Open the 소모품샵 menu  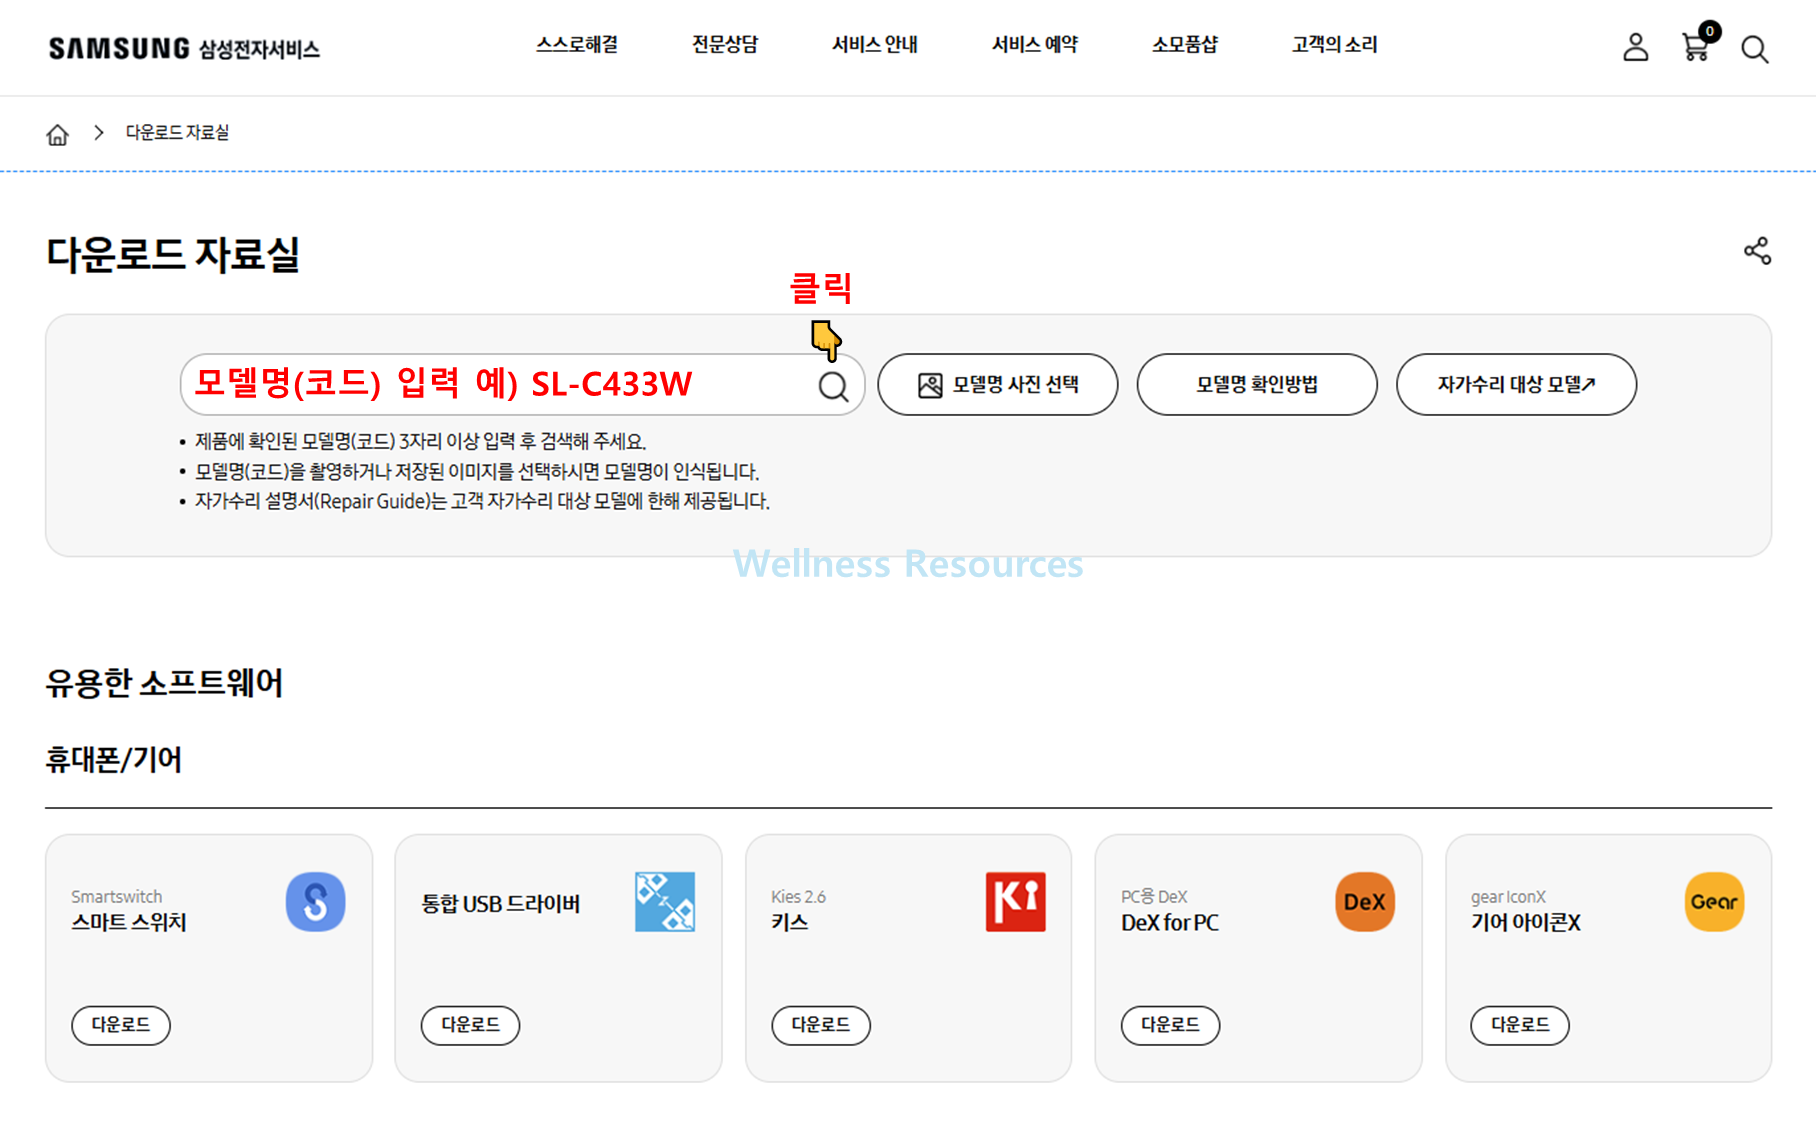pyautogui.click(x=1185, y=45)
